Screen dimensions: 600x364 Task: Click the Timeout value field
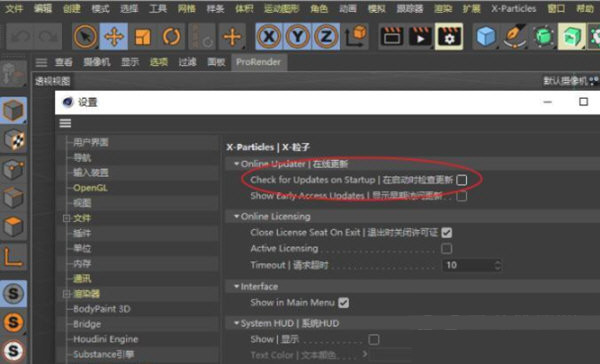472,265
